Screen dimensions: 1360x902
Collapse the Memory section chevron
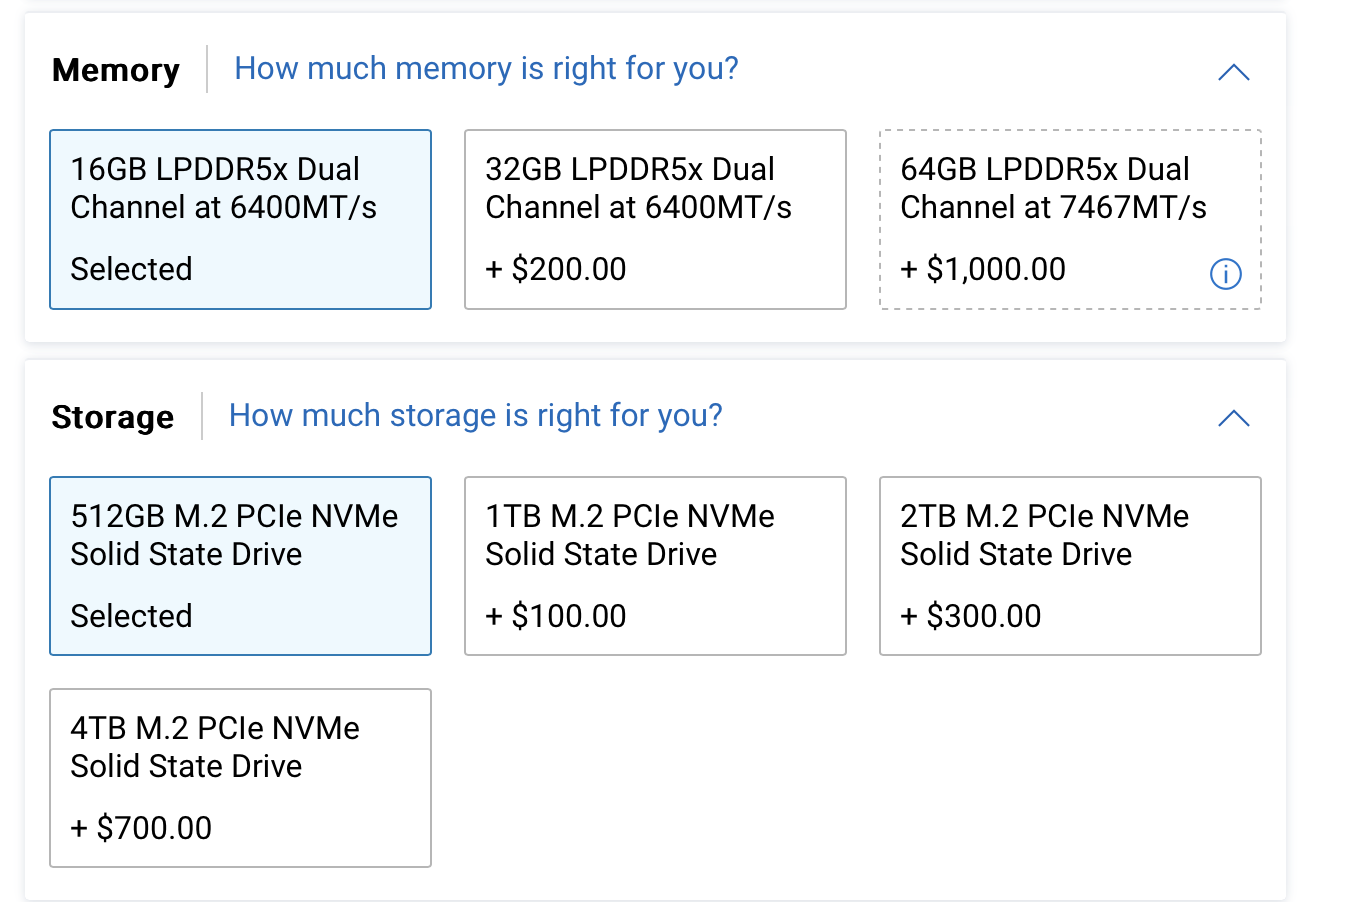click(1234, 72)
